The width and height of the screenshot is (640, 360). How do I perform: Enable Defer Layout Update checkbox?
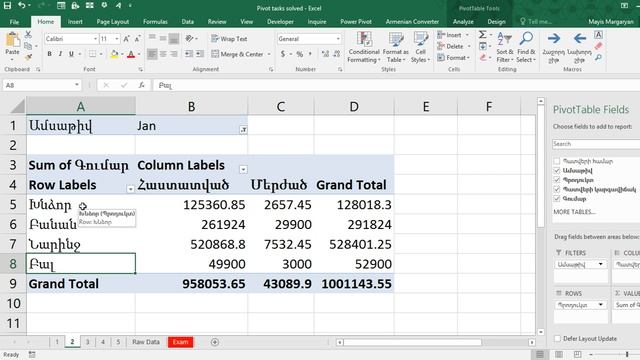pyautogui.click(x=557, y=338)
